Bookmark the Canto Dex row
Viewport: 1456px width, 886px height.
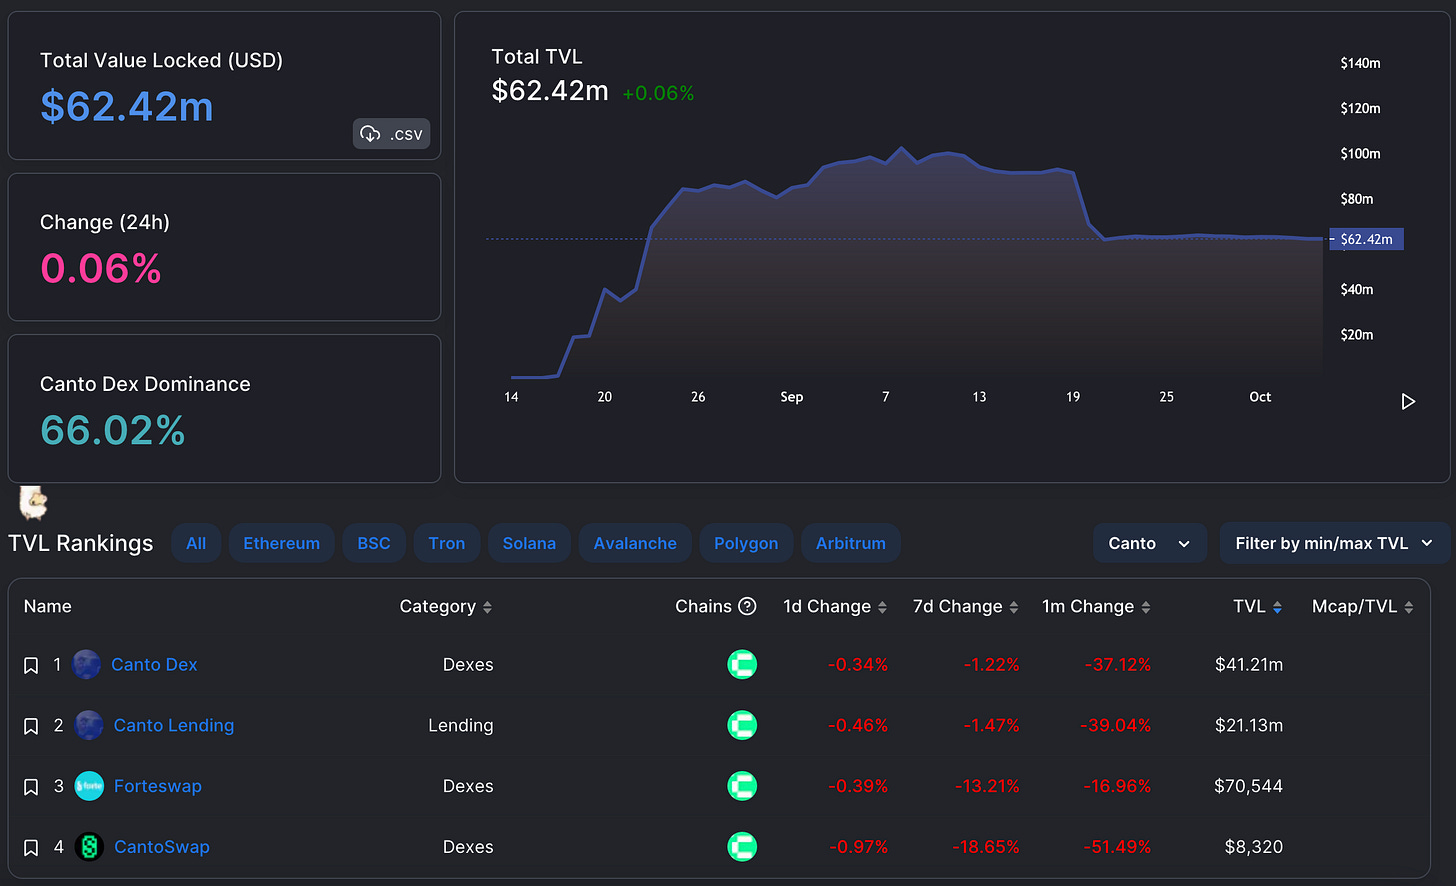point(31,665)
